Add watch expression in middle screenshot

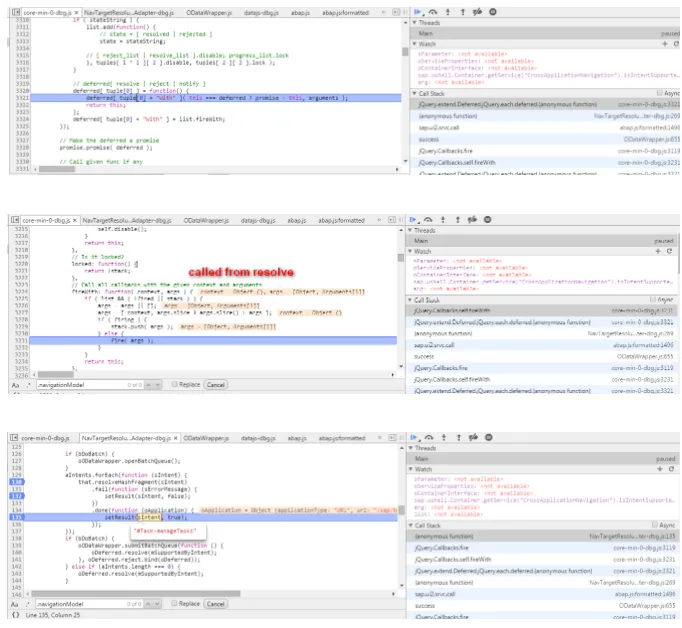[x=658, y=251]
